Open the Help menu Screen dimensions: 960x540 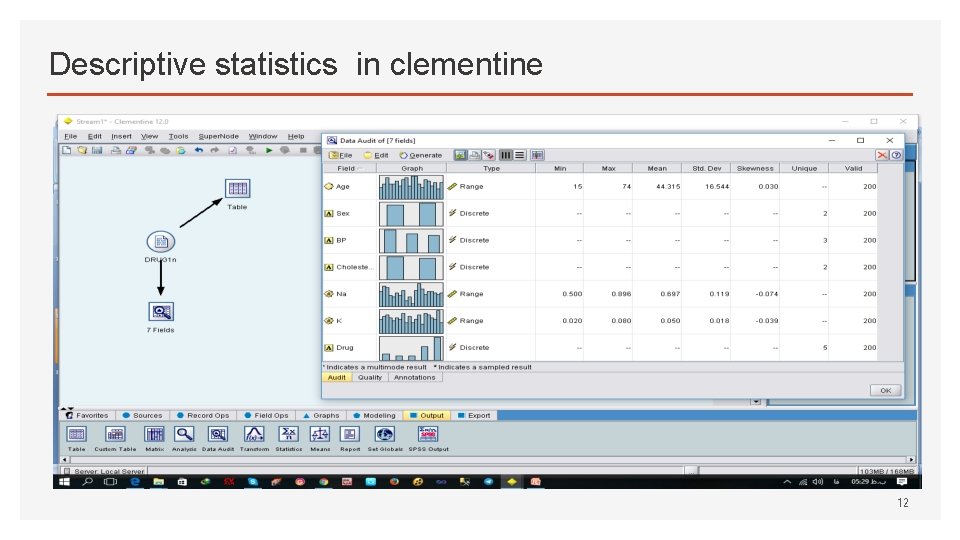point(296,136)
